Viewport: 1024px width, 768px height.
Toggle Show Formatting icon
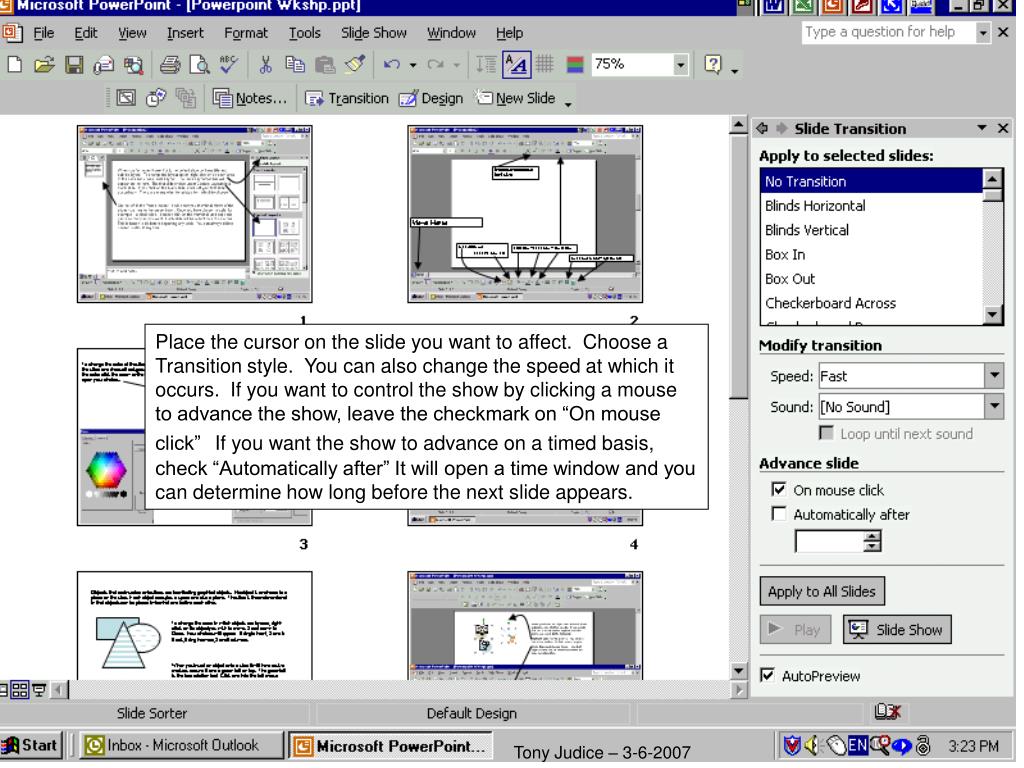[517, 65]
